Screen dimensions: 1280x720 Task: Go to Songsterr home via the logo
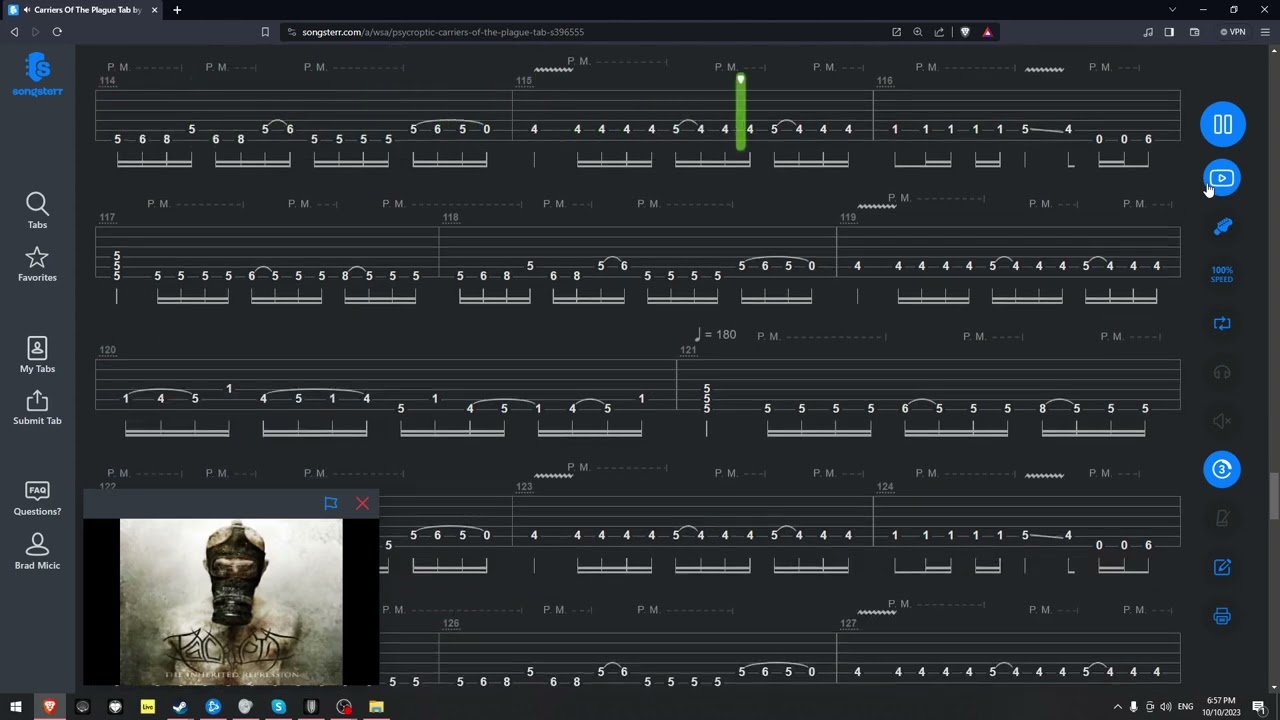click(x=37, y=74)
